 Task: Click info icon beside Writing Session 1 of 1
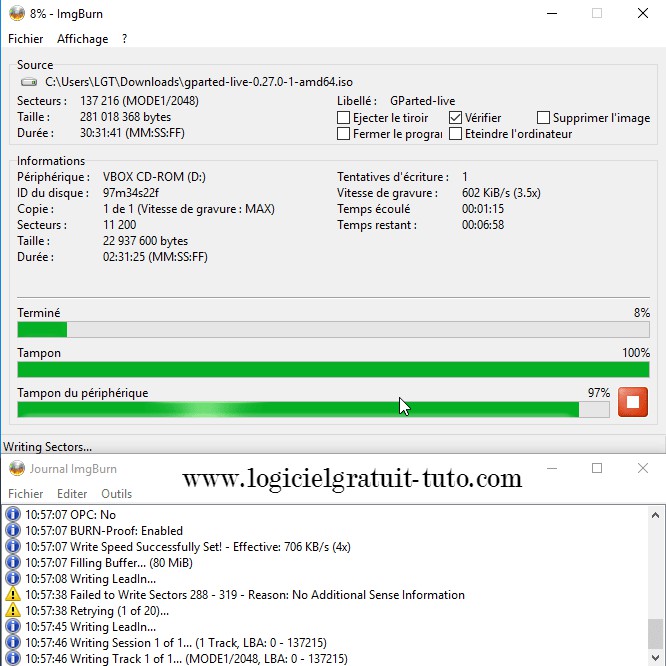tap(13, 642)
